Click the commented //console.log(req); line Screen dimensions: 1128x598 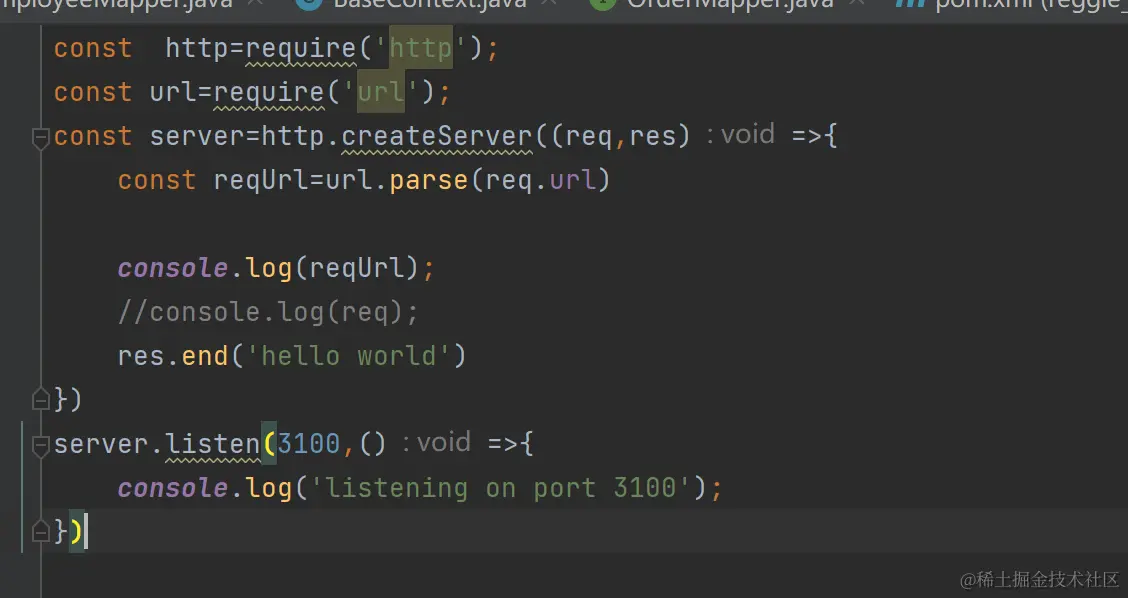[x=268, y=312]
